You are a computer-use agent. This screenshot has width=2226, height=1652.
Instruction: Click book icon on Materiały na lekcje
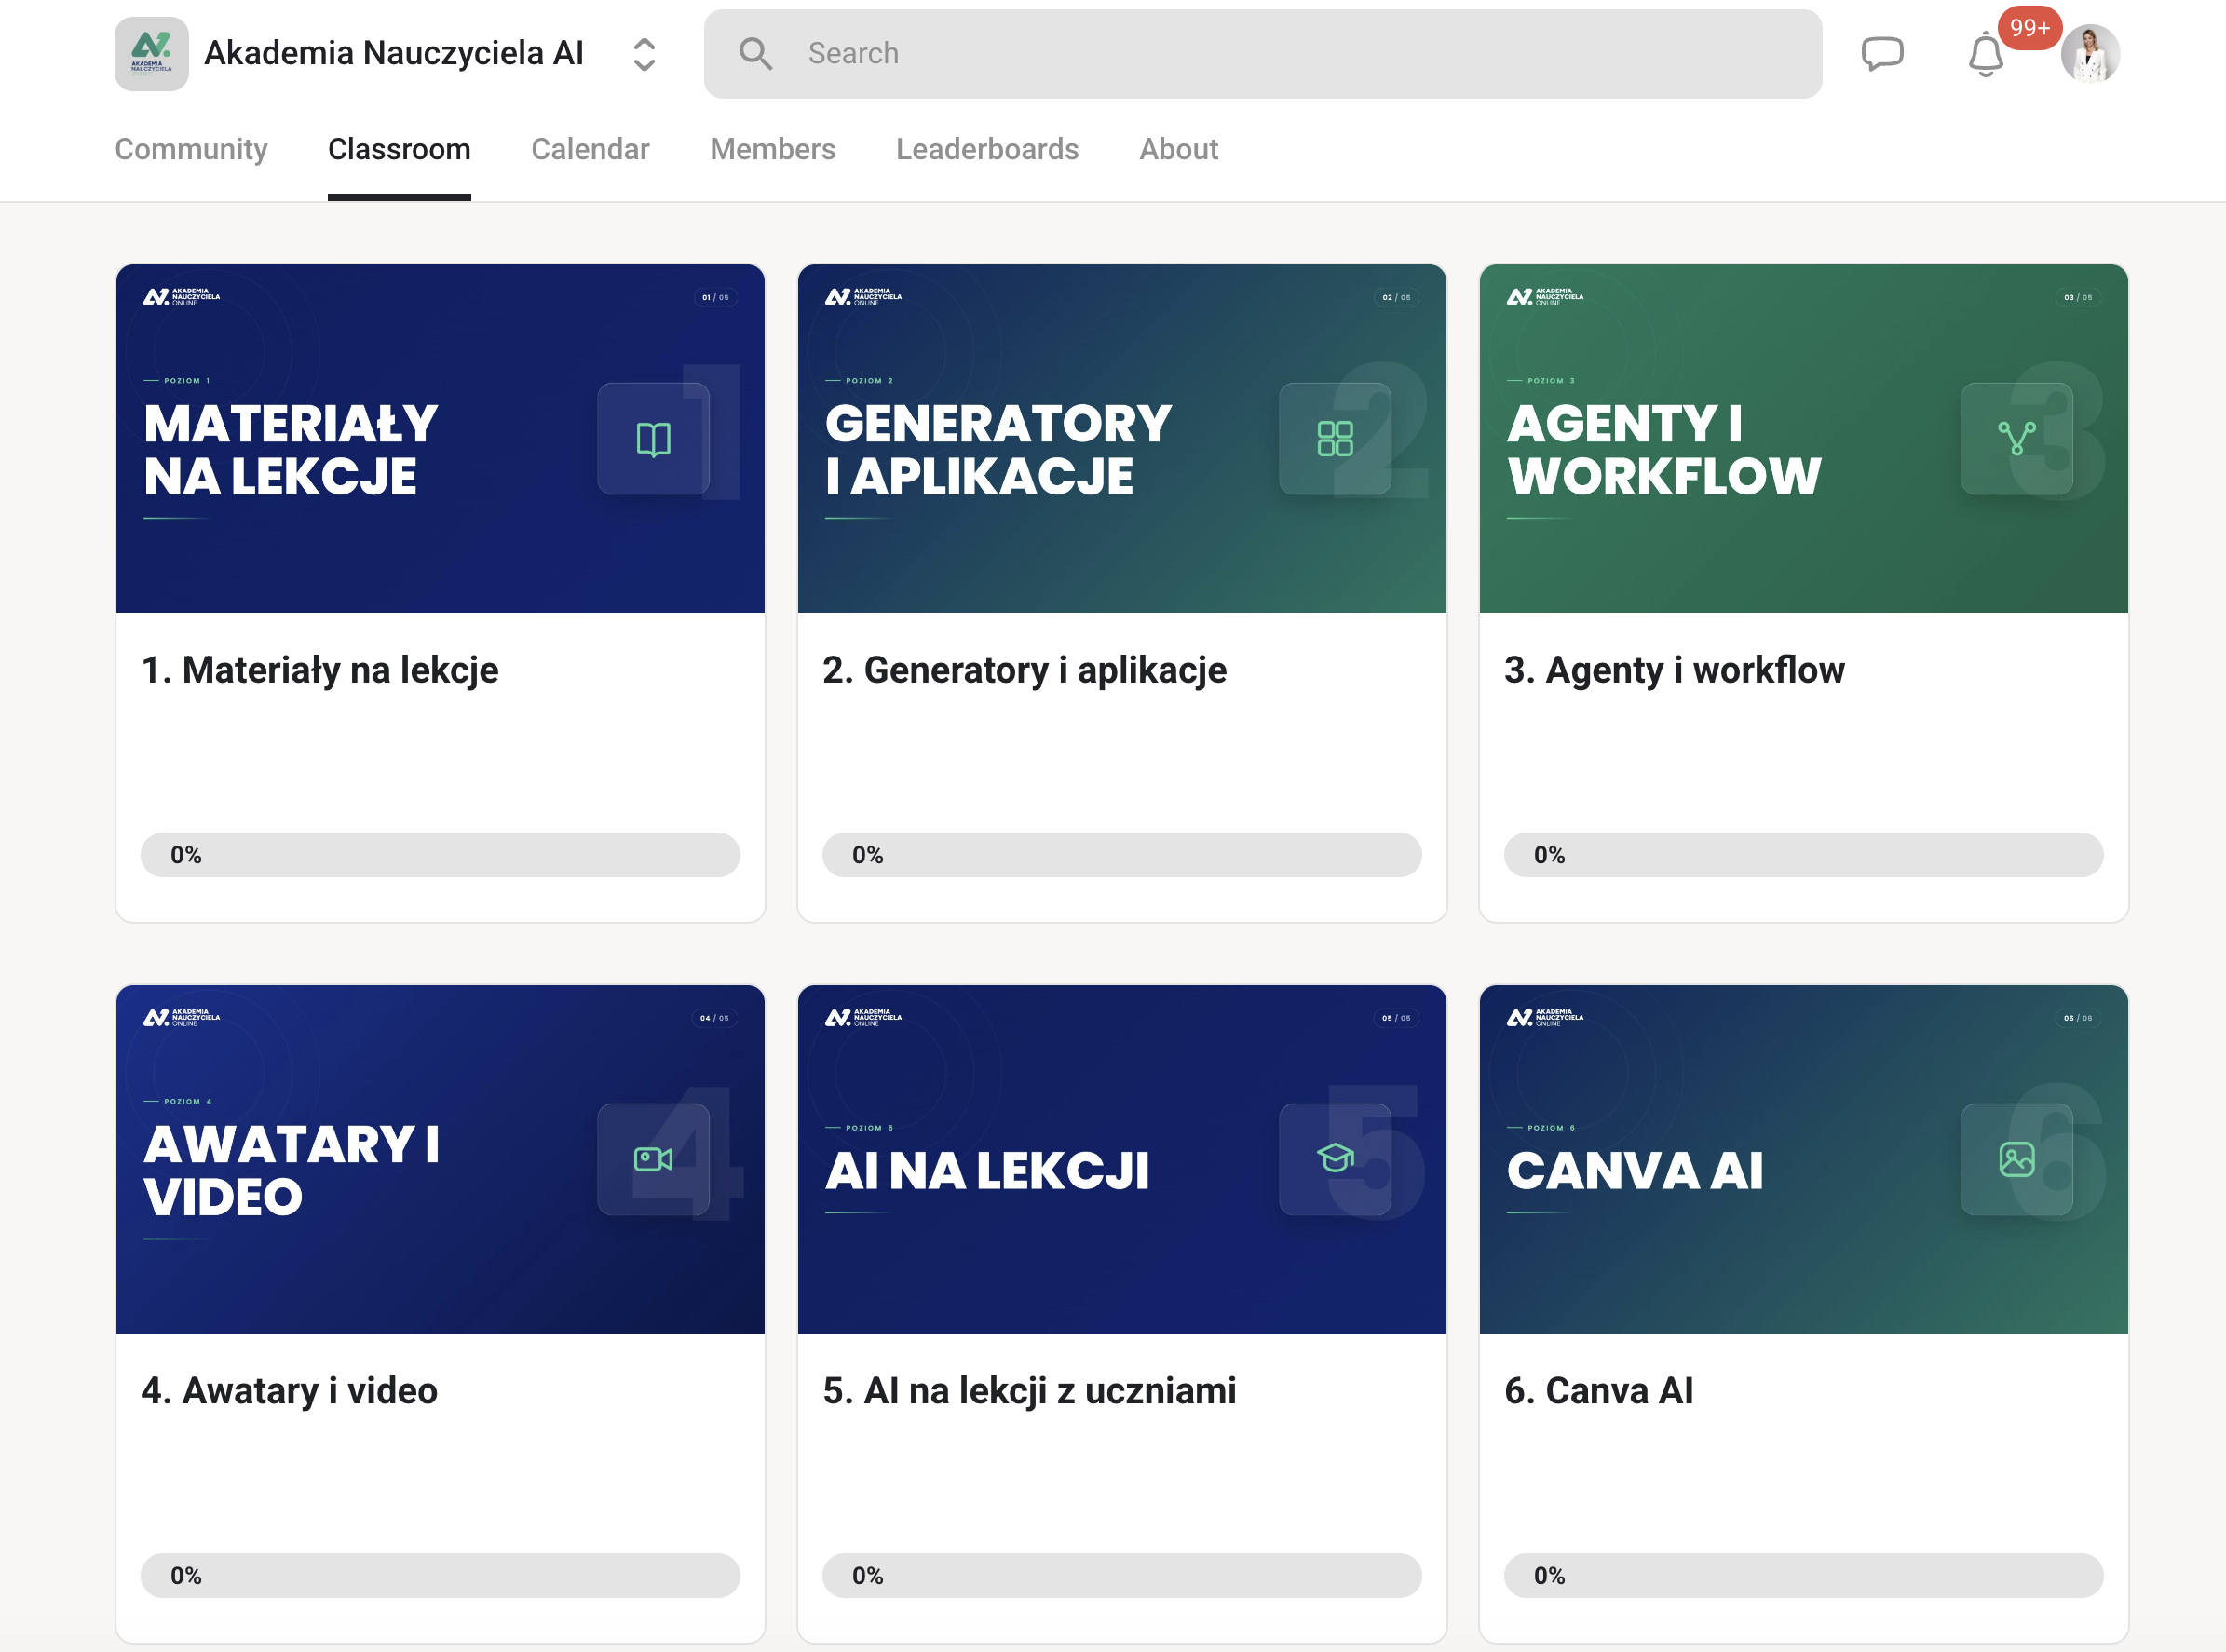[653, 439]
